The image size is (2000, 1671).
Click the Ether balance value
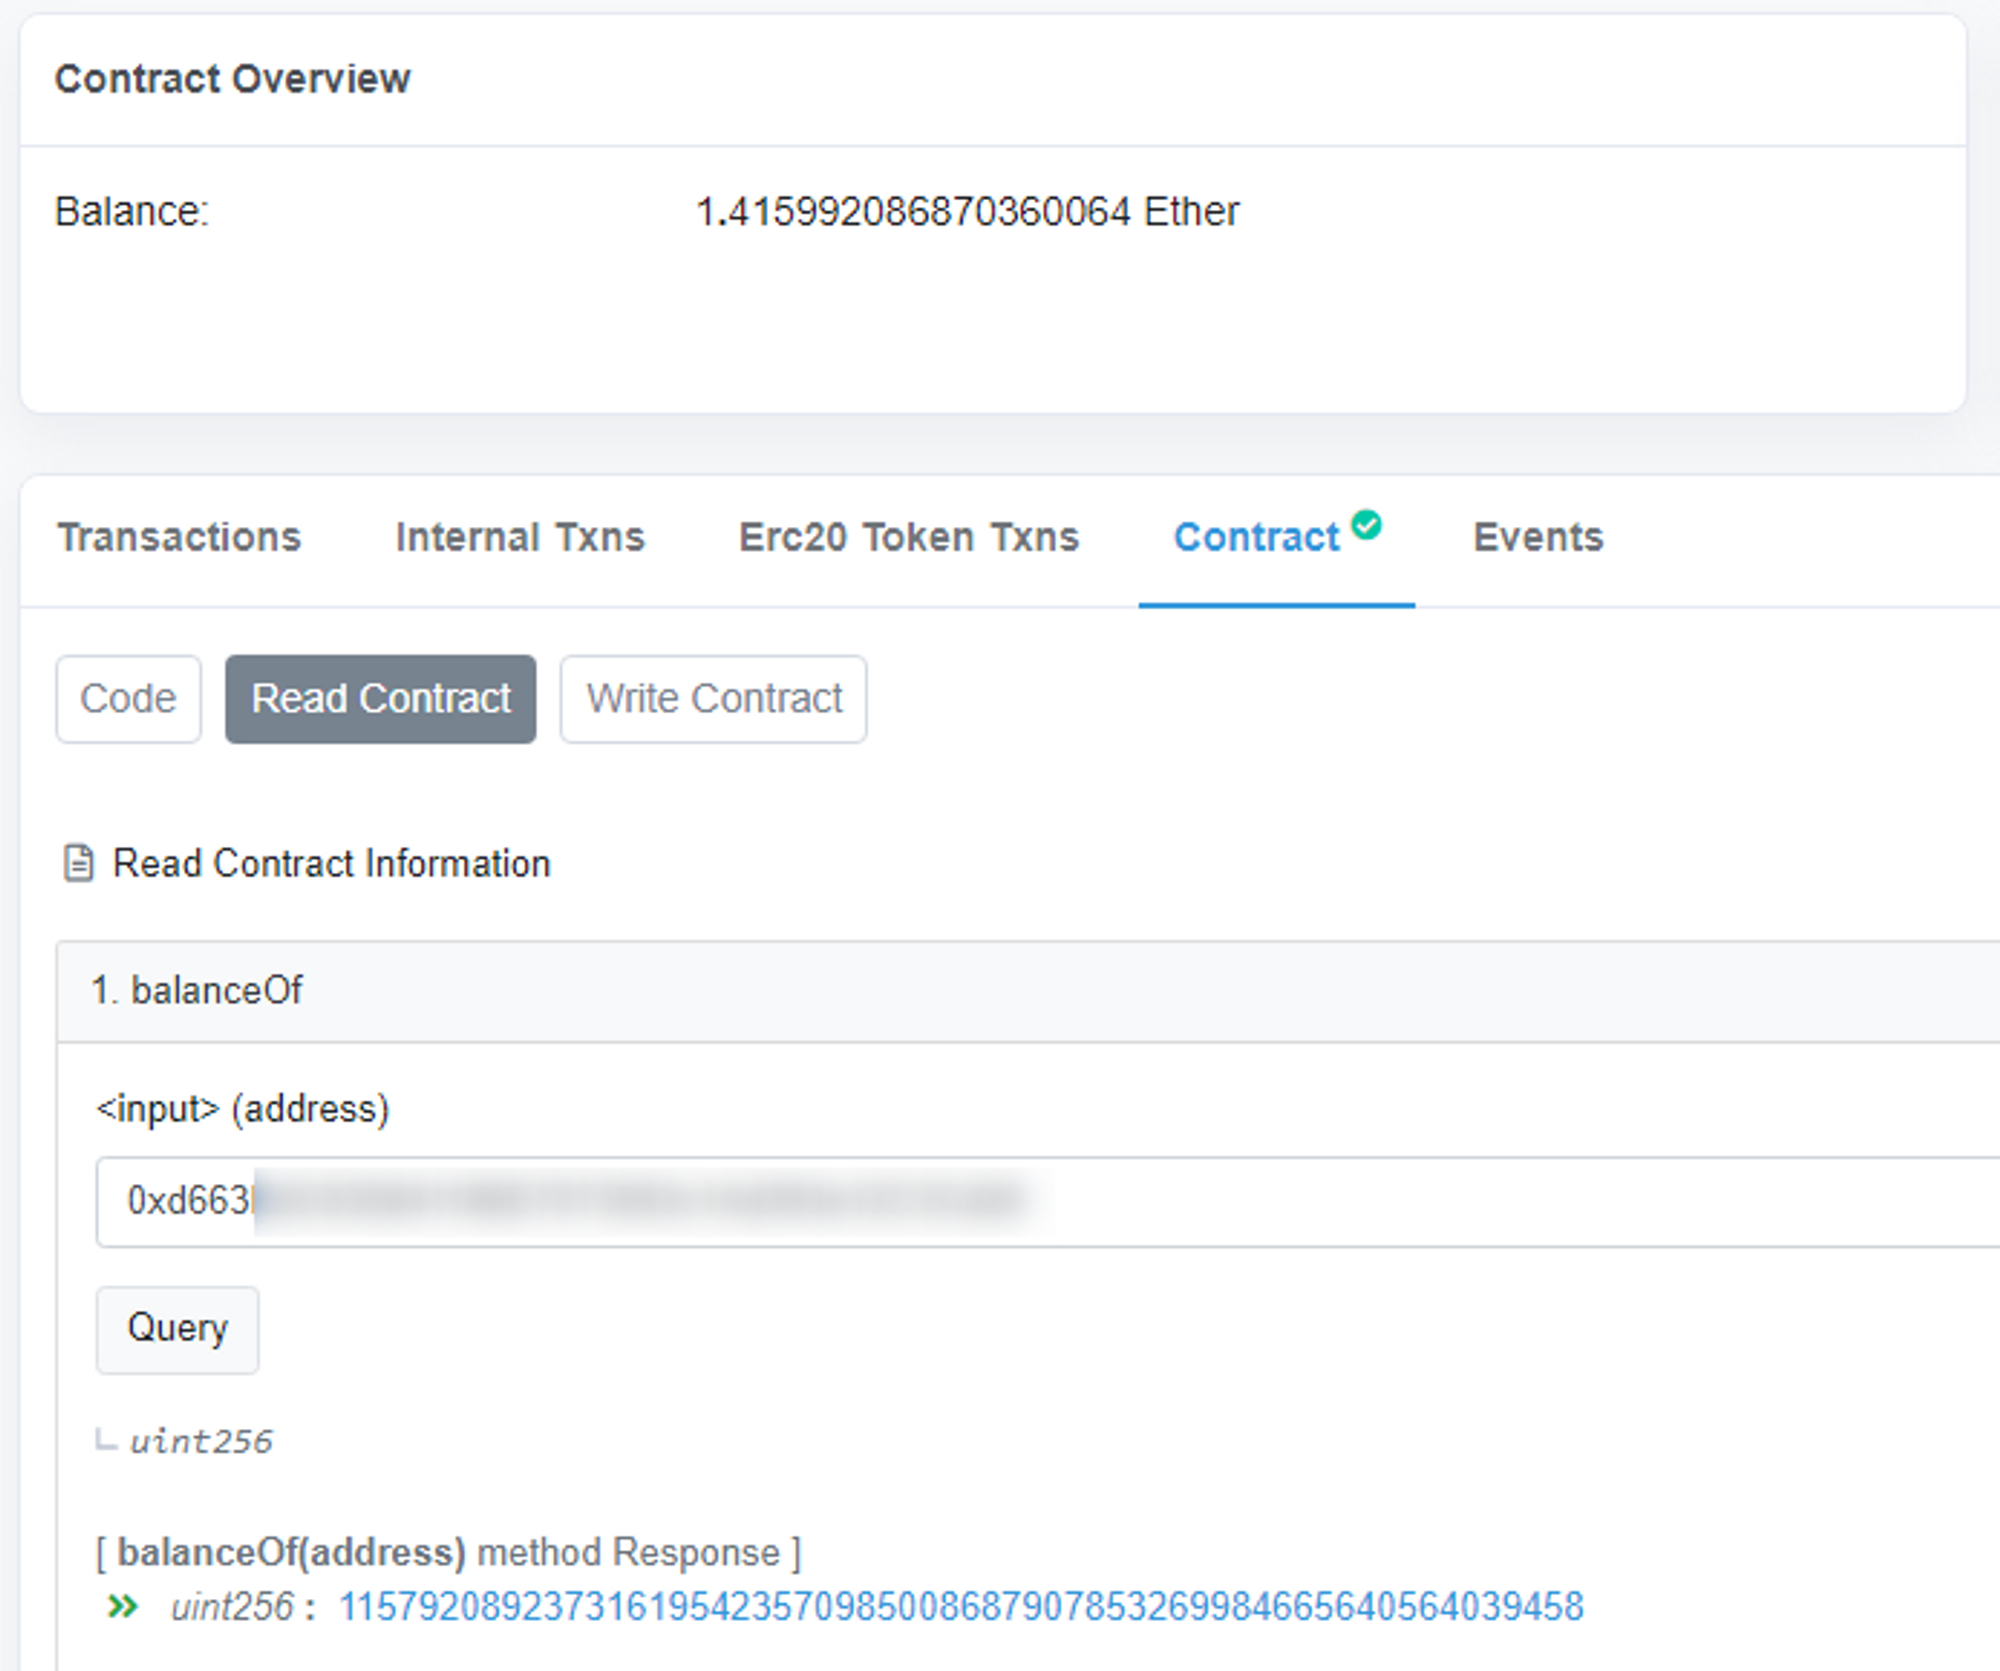click(x=966, y=212)
